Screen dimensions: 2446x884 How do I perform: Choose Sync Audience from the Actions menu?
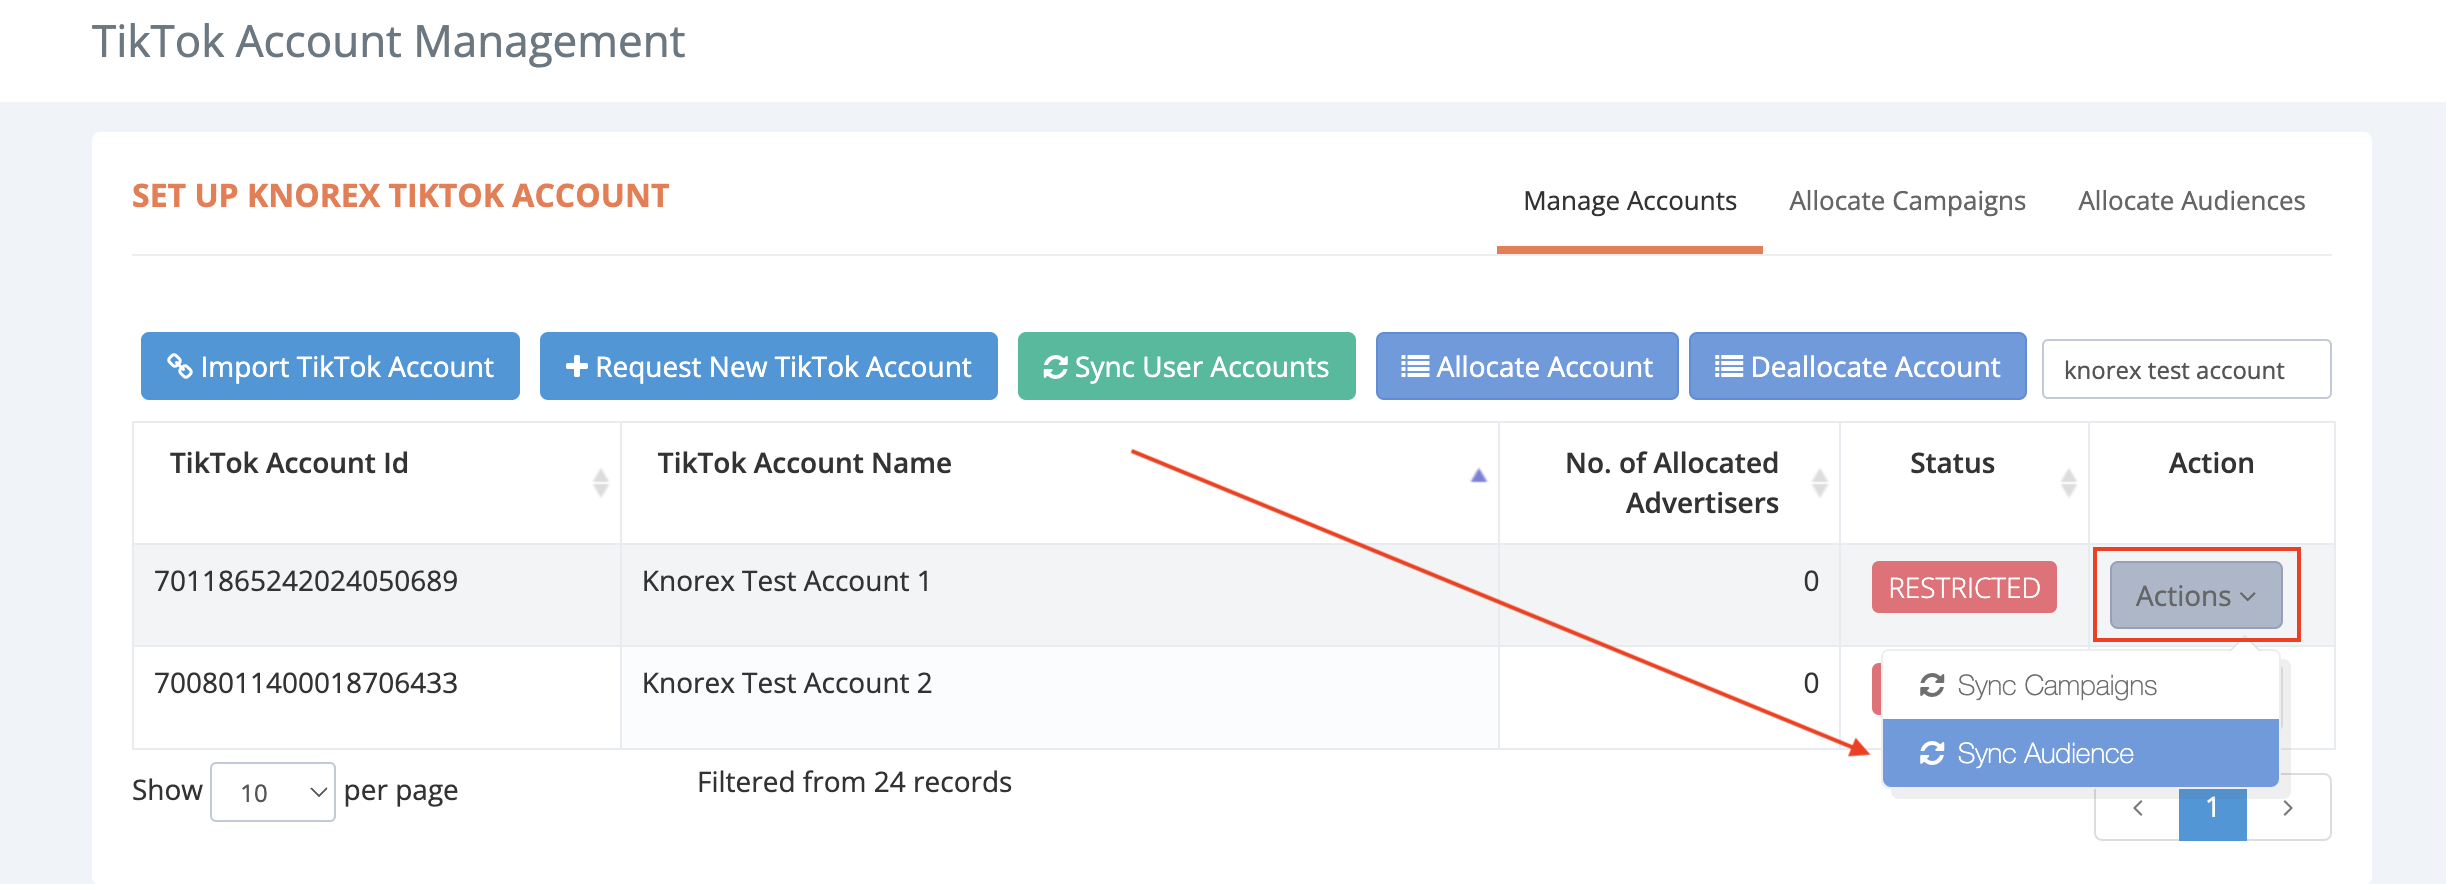click(x=2080, y=753)
